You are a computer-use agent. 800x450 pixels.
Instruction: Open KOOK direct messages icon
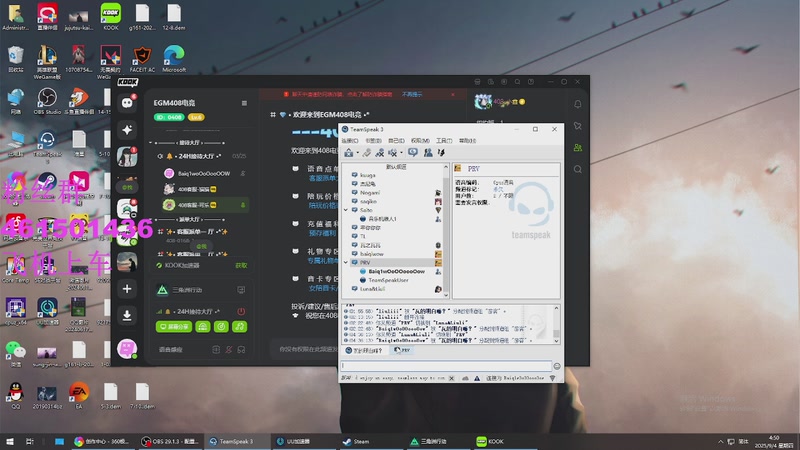tap(127, 103)
